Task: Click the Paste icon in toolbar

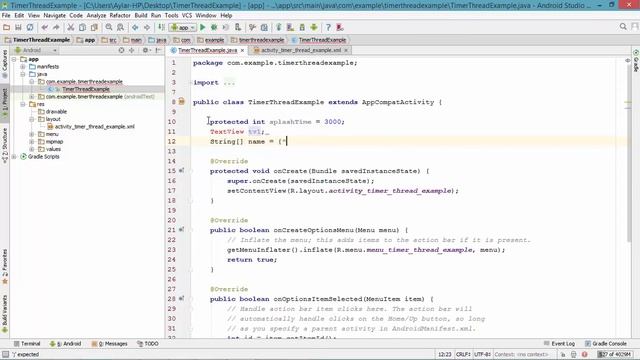Action: tap(94, 27)
